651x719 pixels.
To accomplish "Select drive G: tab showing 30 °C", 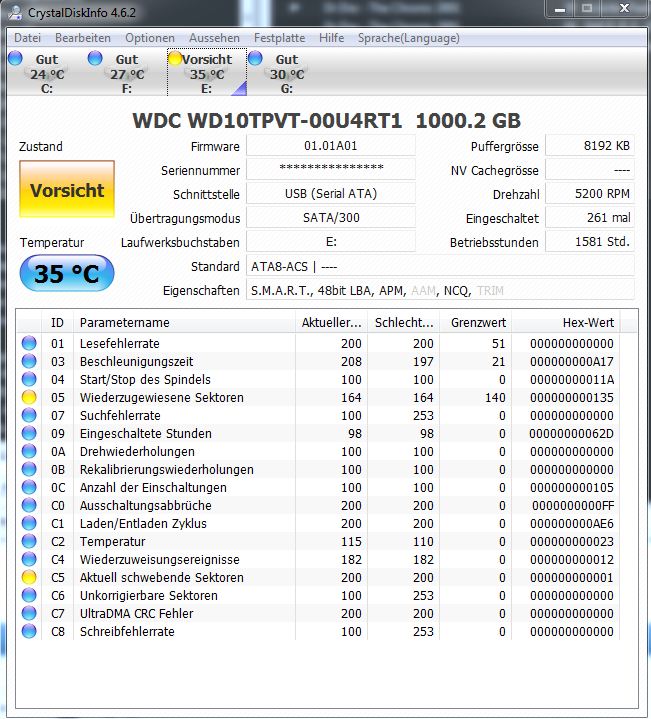I will pos(287,72).
